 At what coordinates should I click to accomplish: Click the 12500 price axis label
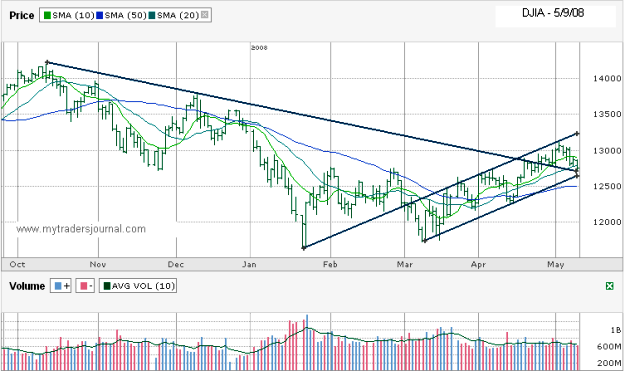click(x=607, y=186)
